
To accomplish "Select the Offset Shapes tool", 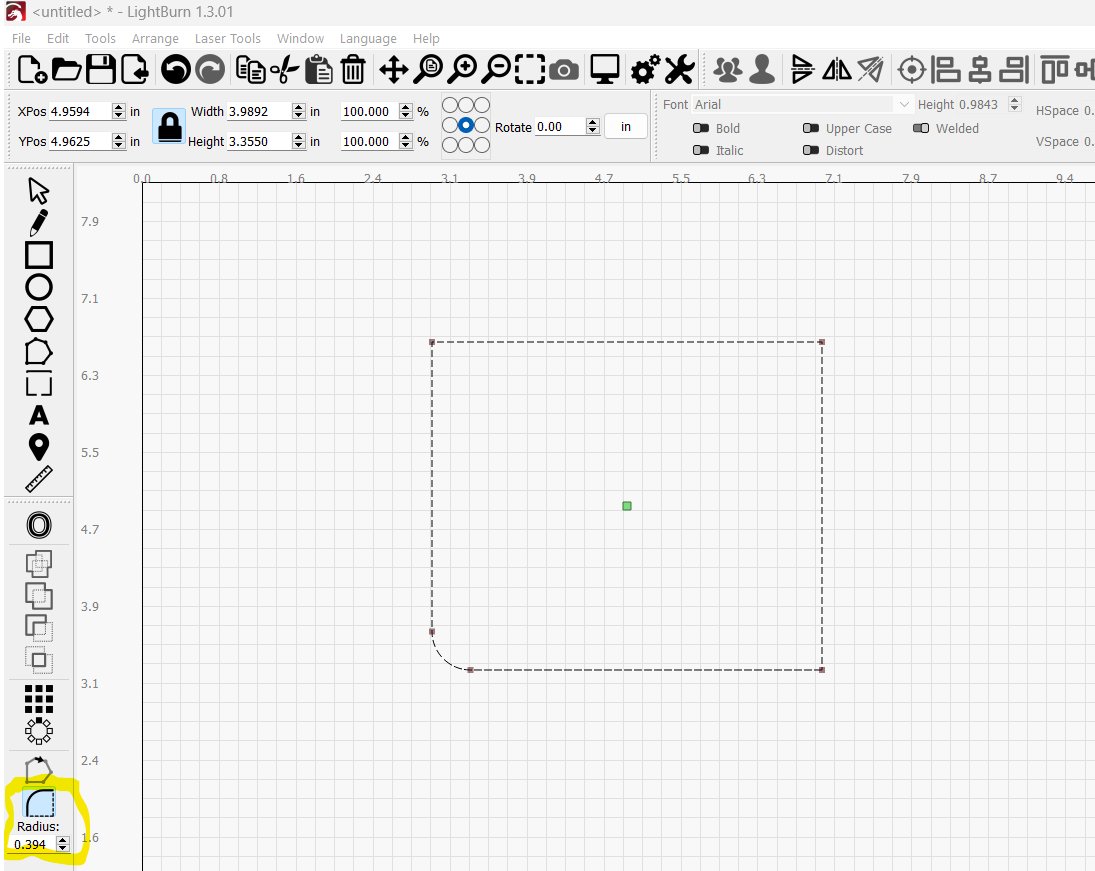I will [x=39, y=525].
